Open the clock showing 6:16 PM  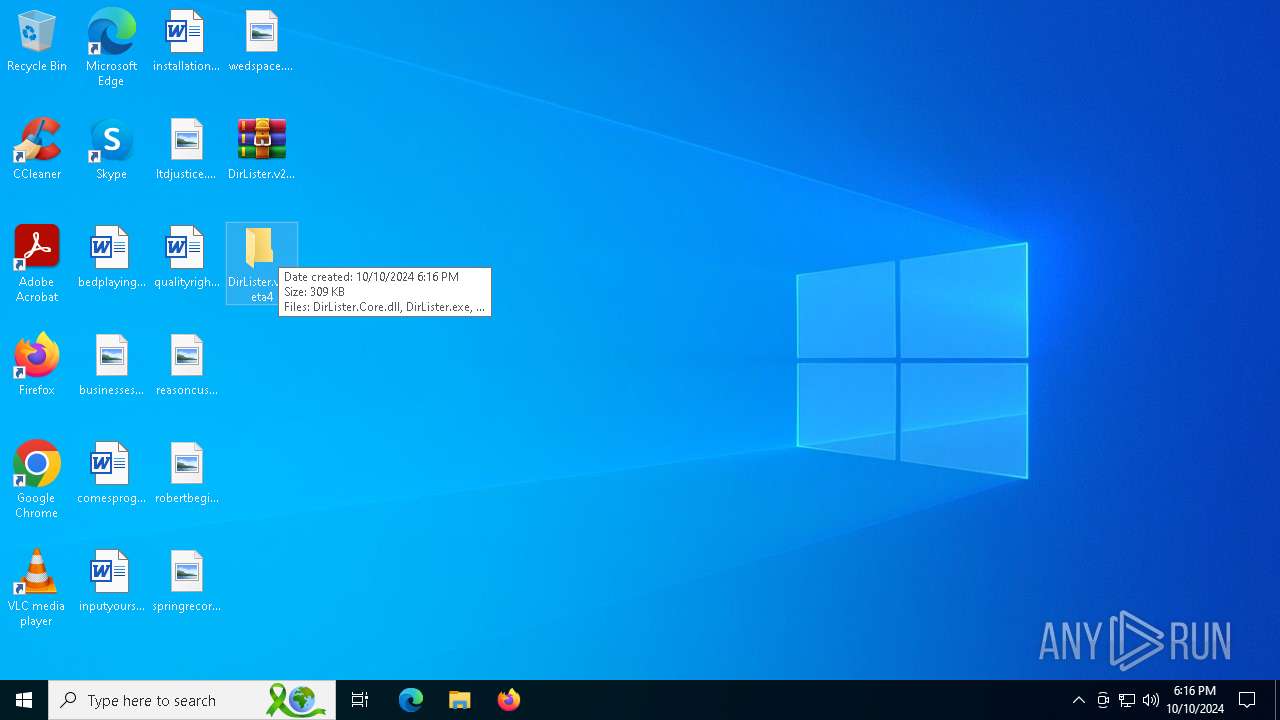[x=1195, y=700]
